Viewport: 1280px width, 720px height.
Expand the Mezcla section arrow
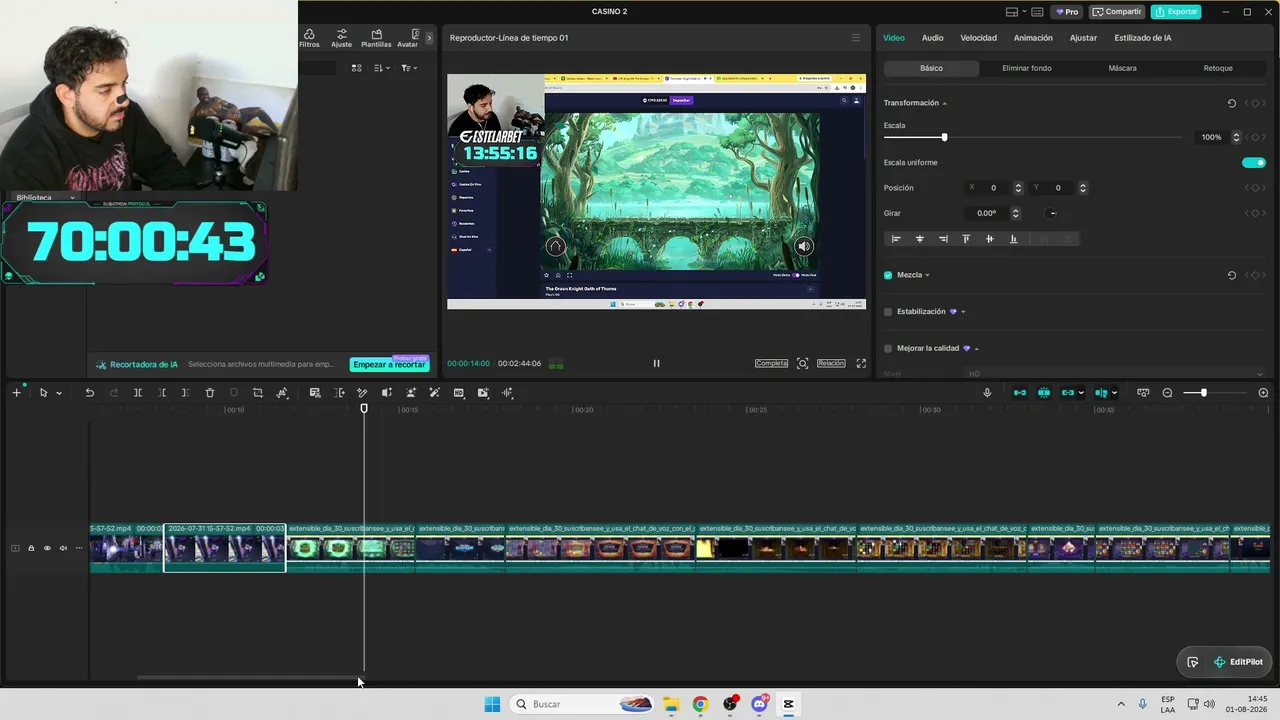(927, 275)
